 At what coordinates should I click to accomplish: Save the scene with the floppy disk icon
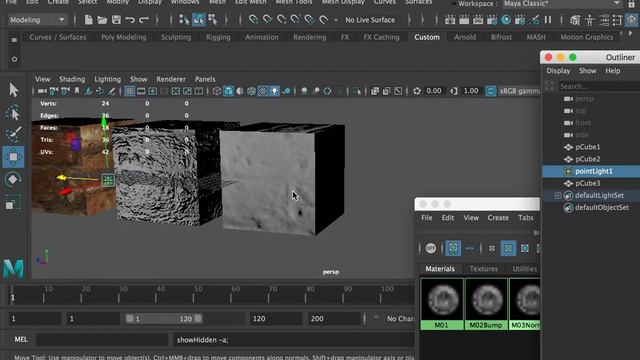coord(116,20)
